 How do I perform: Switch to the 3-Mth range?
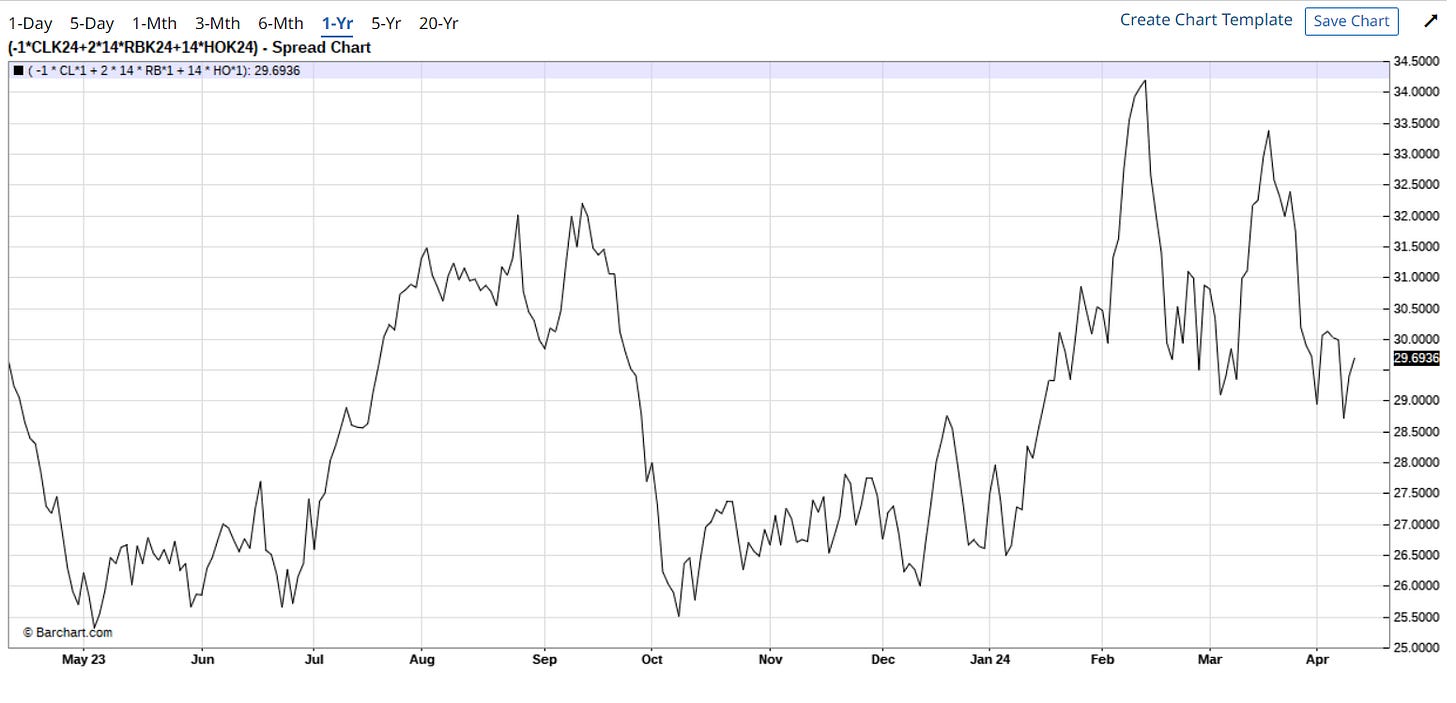(217, 23)
